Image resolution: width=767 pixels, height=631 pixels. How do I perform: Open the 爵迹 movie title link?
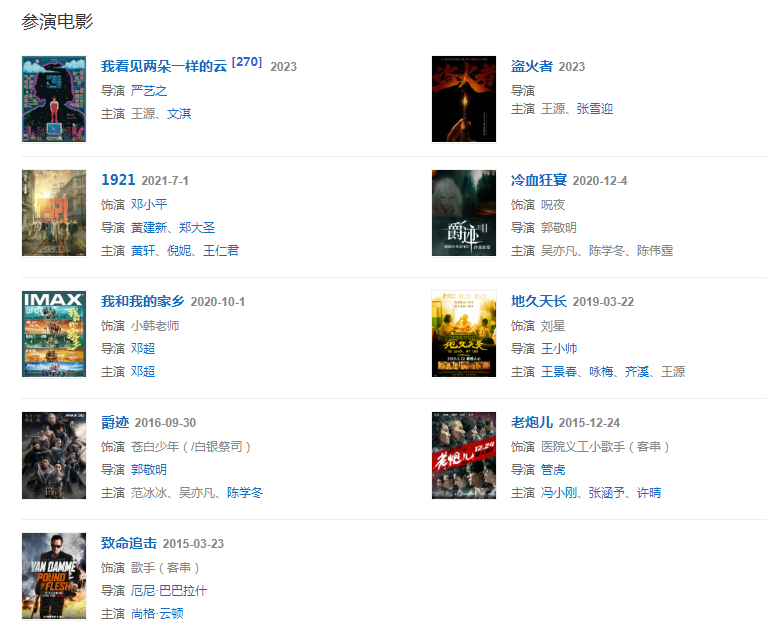[115, 422]
